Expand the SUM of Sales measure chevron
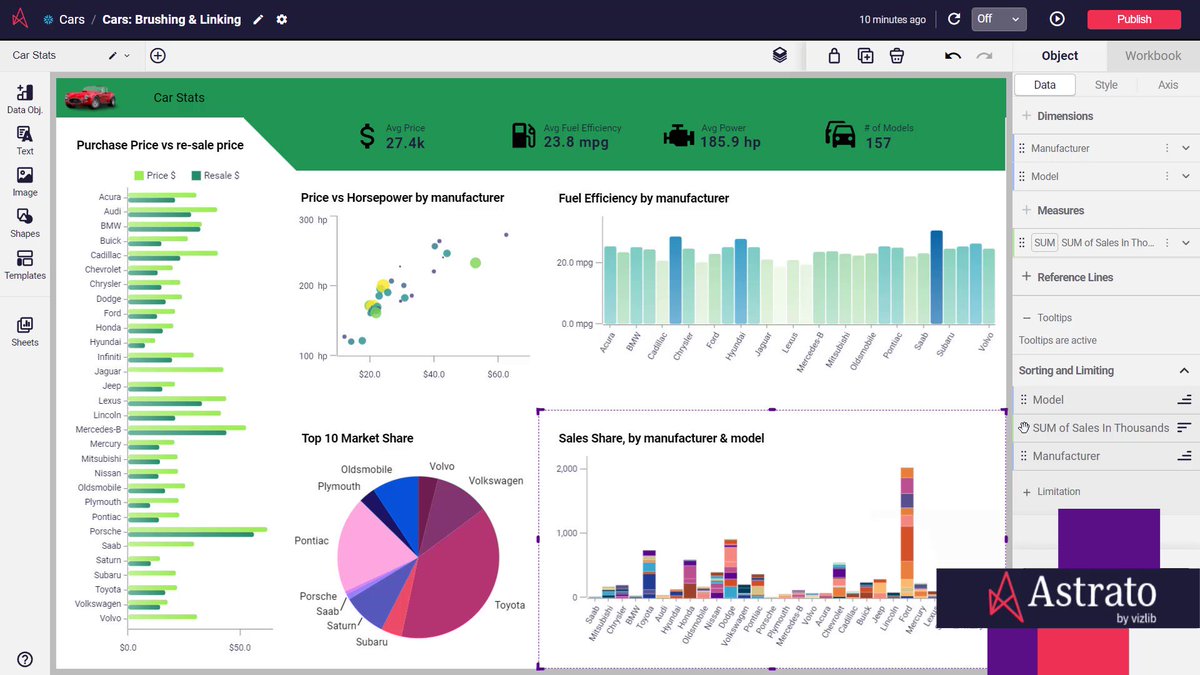The width and height of the screenshot is (1200, 675). click(1186, 243)
